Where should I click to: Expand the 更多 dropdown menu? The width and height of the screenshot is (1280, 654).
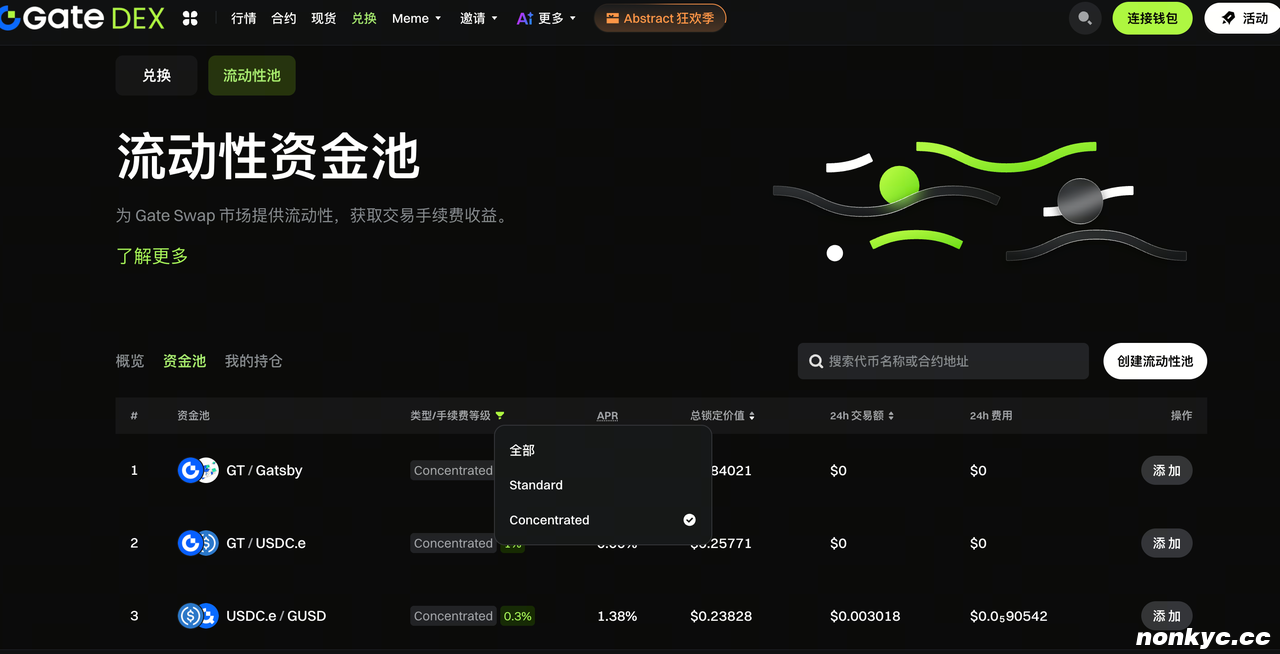click(x=558, y=18)
